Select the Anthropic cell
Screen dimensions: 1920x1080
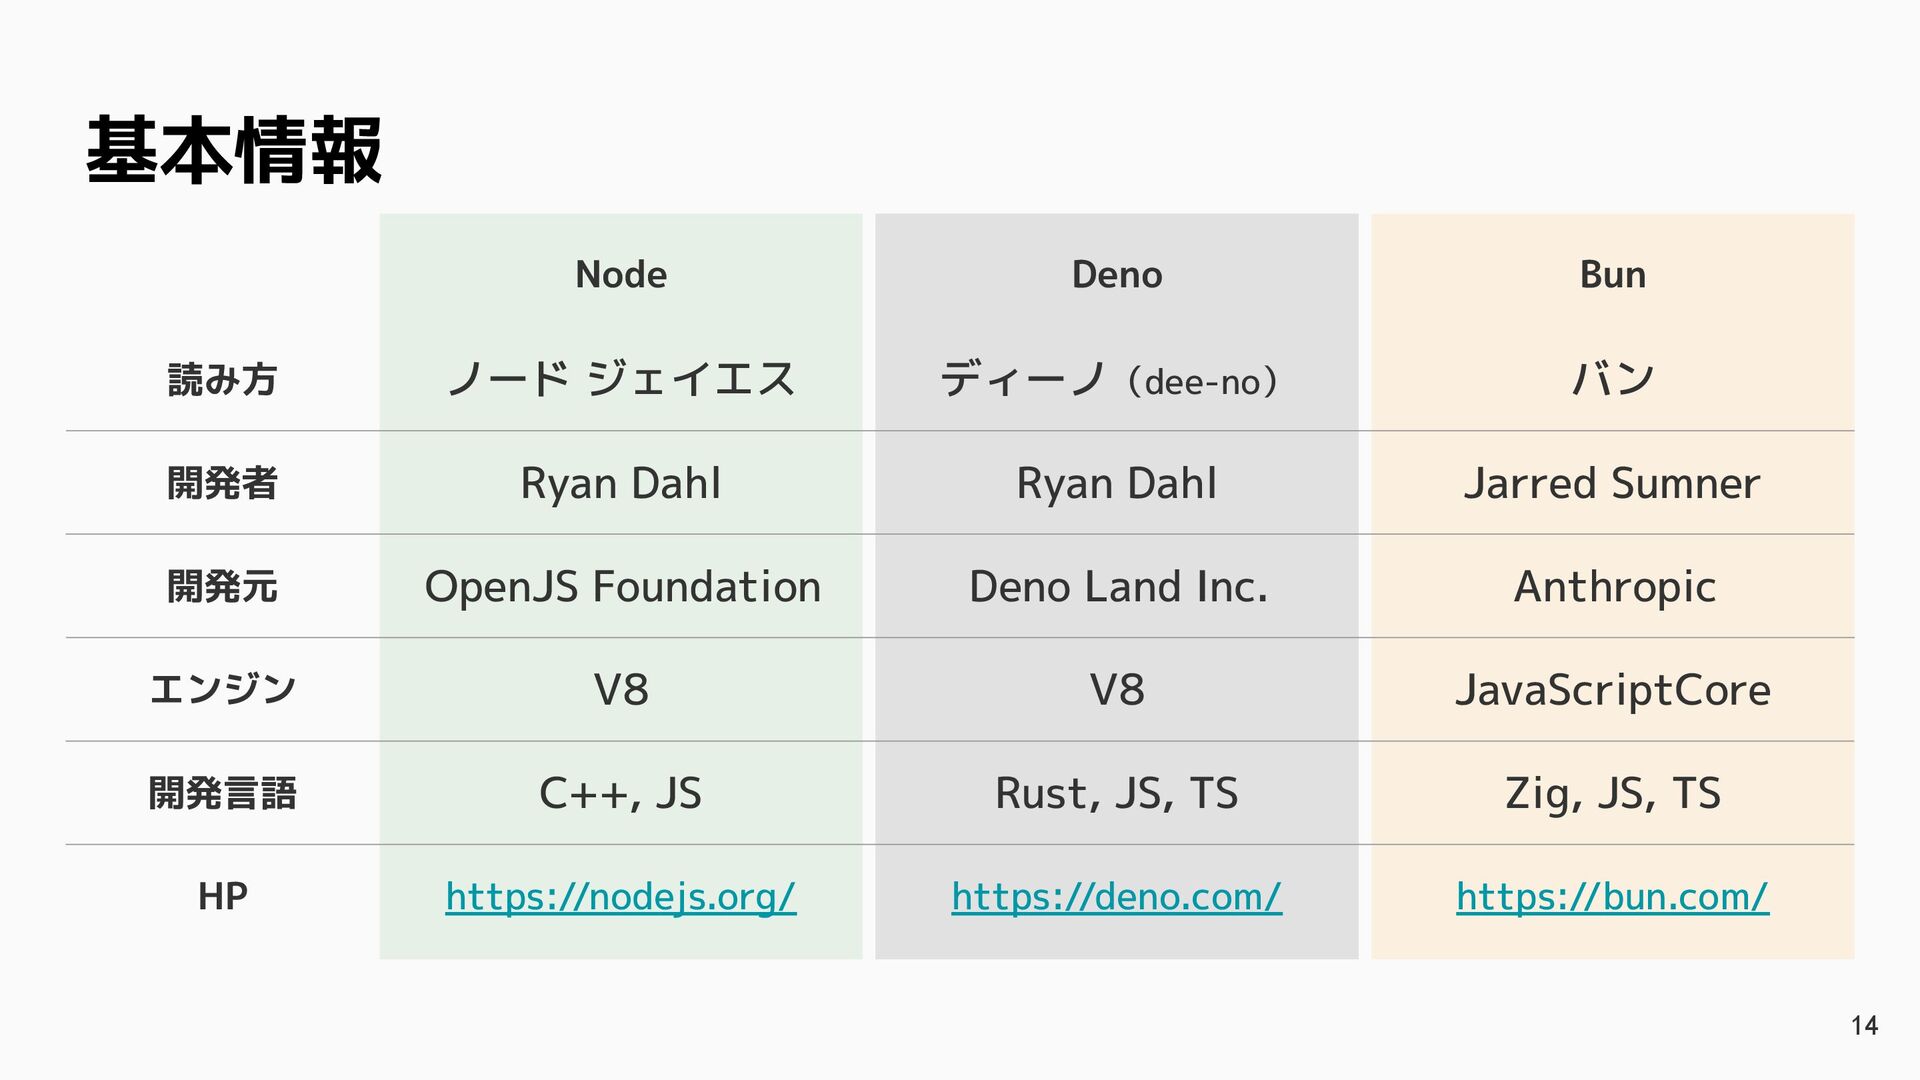tap(1614, 586)
